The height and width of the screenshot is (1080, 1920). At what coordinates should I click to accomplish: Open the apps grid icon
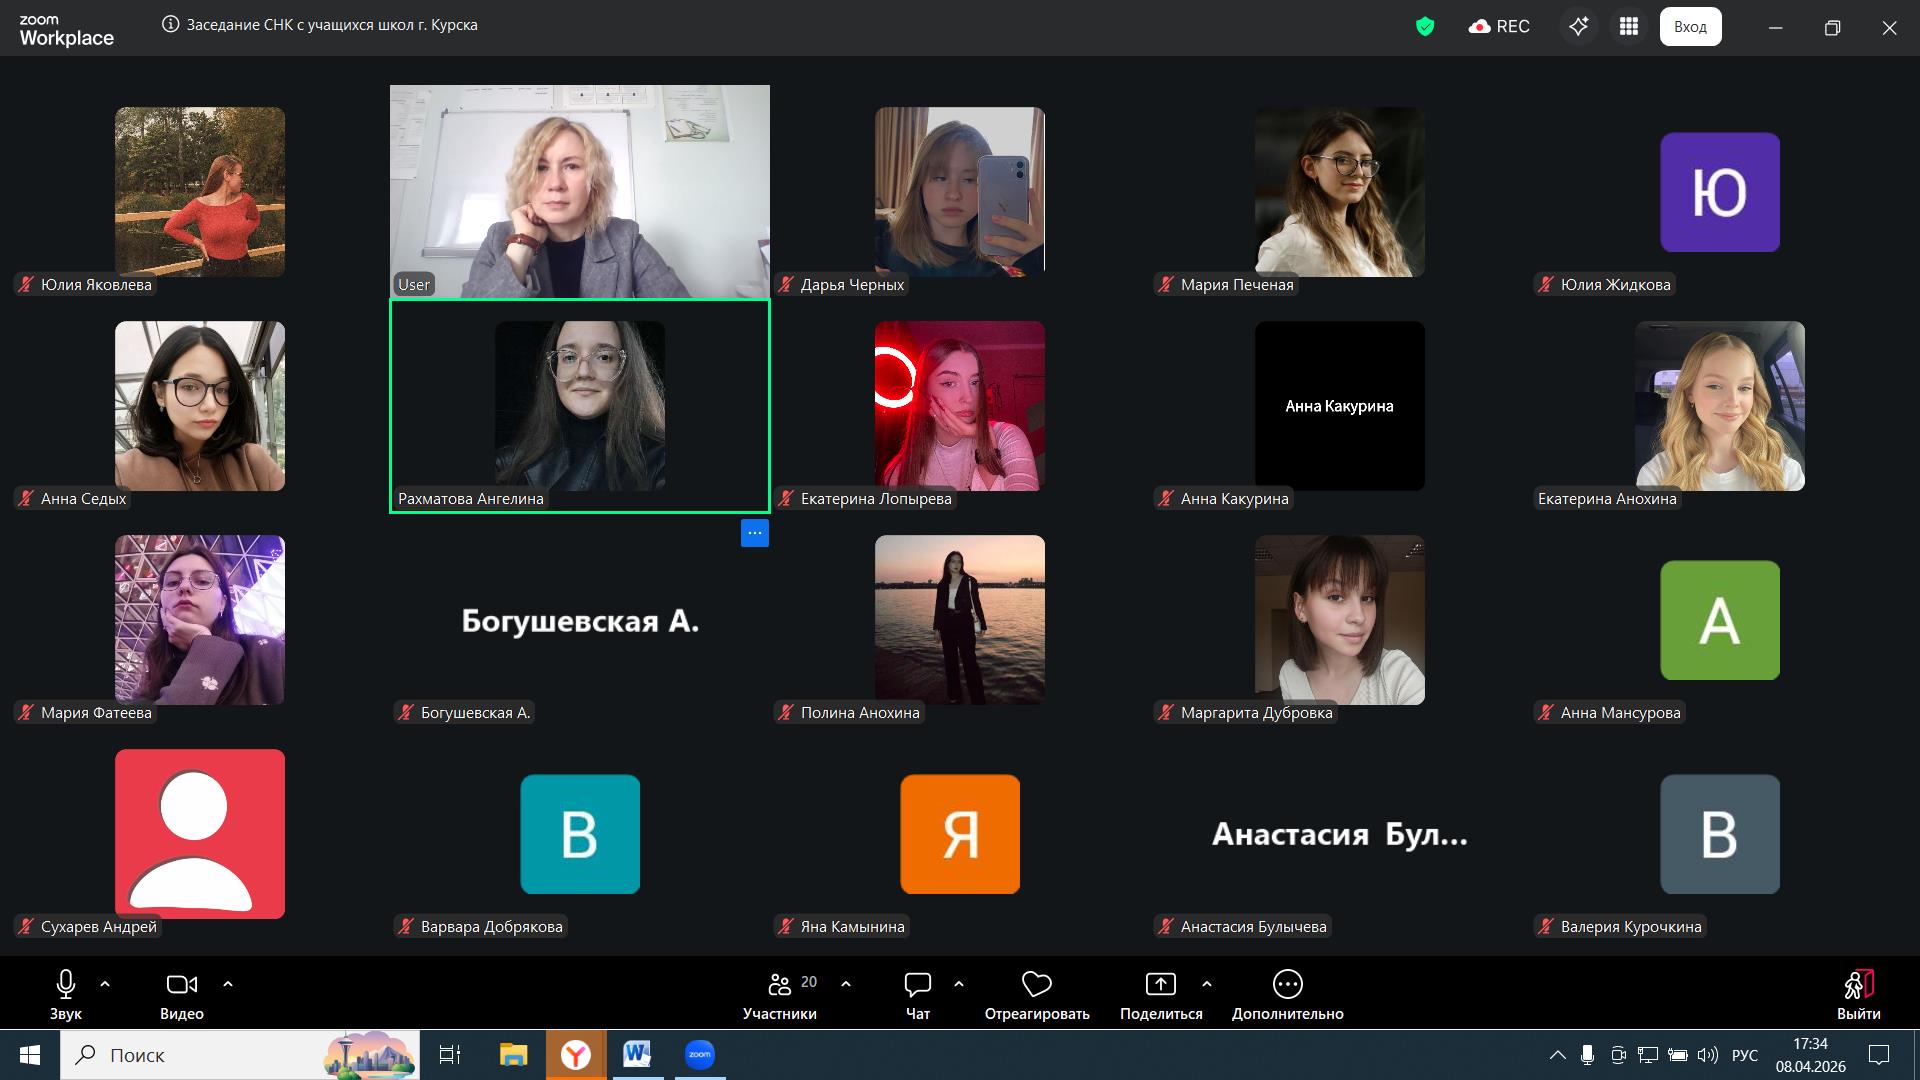(1629, 27)
